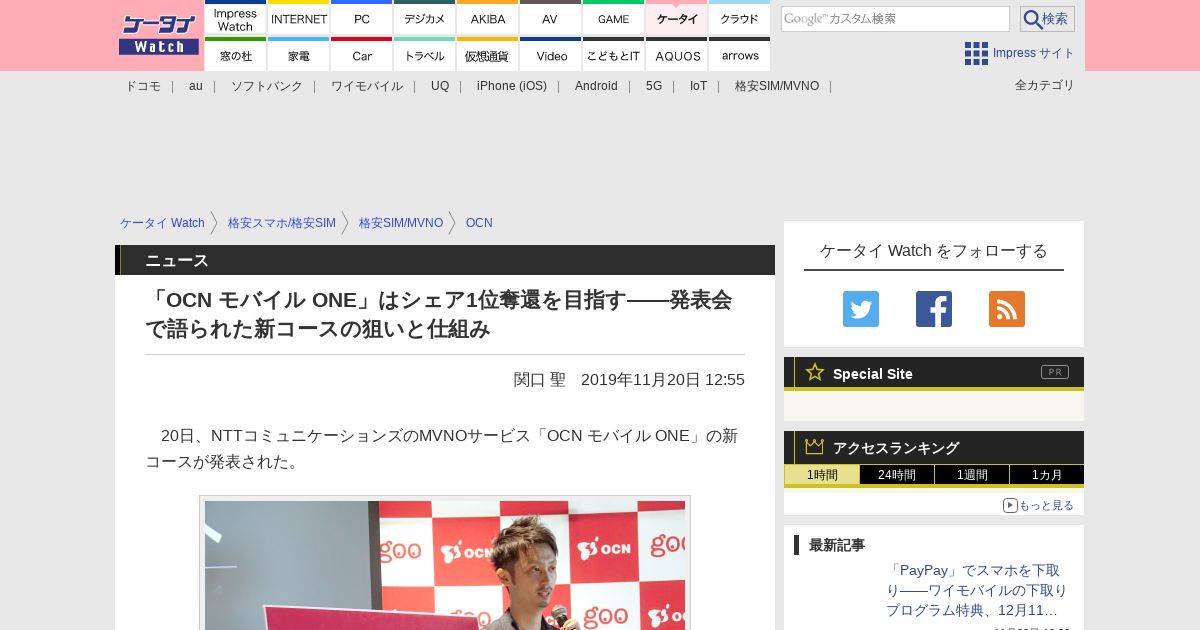This screenshot has height=630, width=1200.
Task: Open the AKIBA nav tab
Action: coord(488,18)
